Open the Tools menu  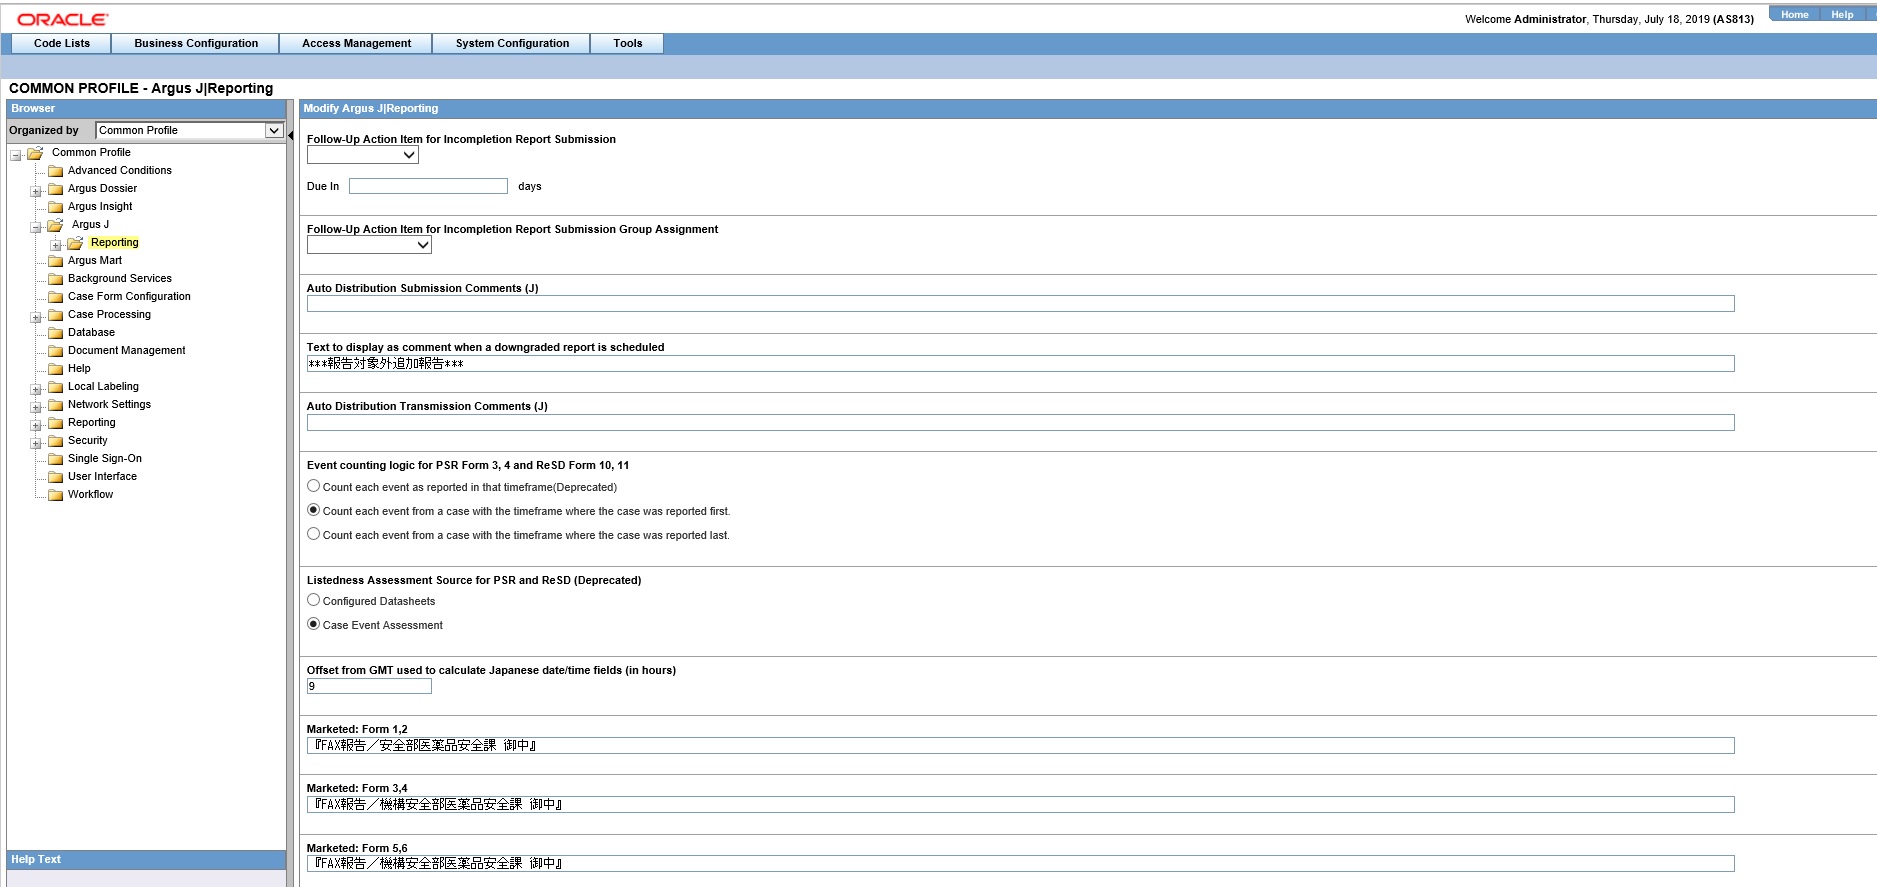pyautogui.click(x=628, y=43)
